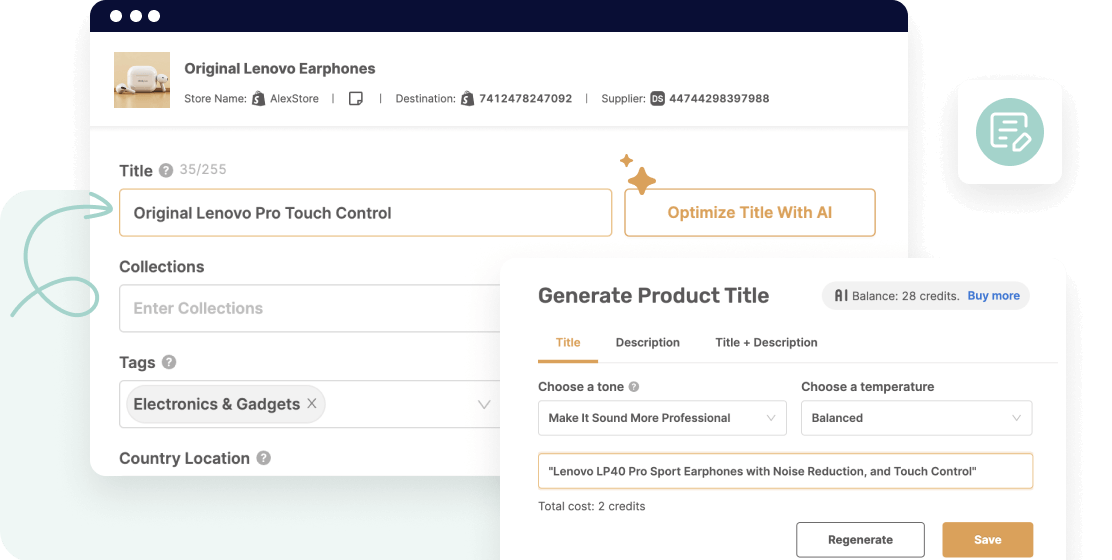Switch to the Description tab
Image resolution: width=1112 pixels, height=560 pixels.
pos(647,342)
